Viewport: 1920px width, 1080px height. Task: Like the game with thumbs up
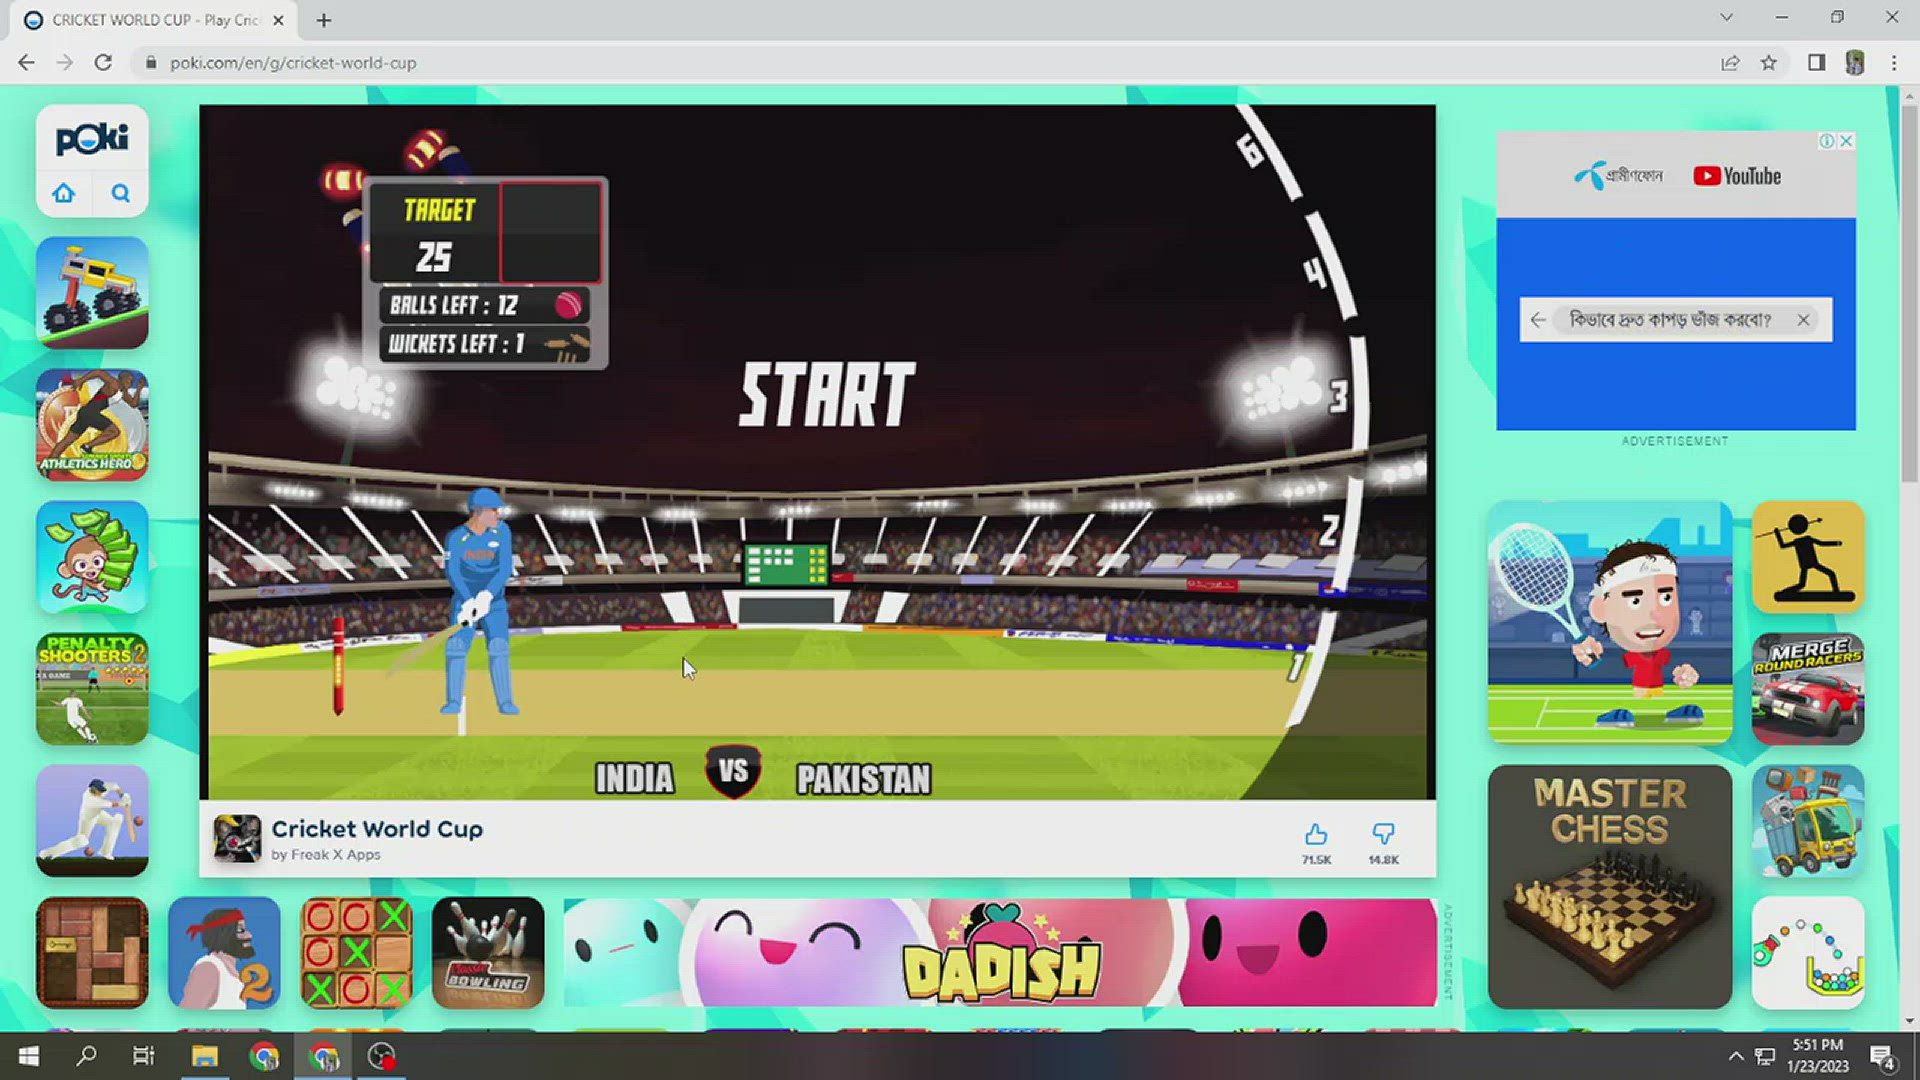(1316, 835)
